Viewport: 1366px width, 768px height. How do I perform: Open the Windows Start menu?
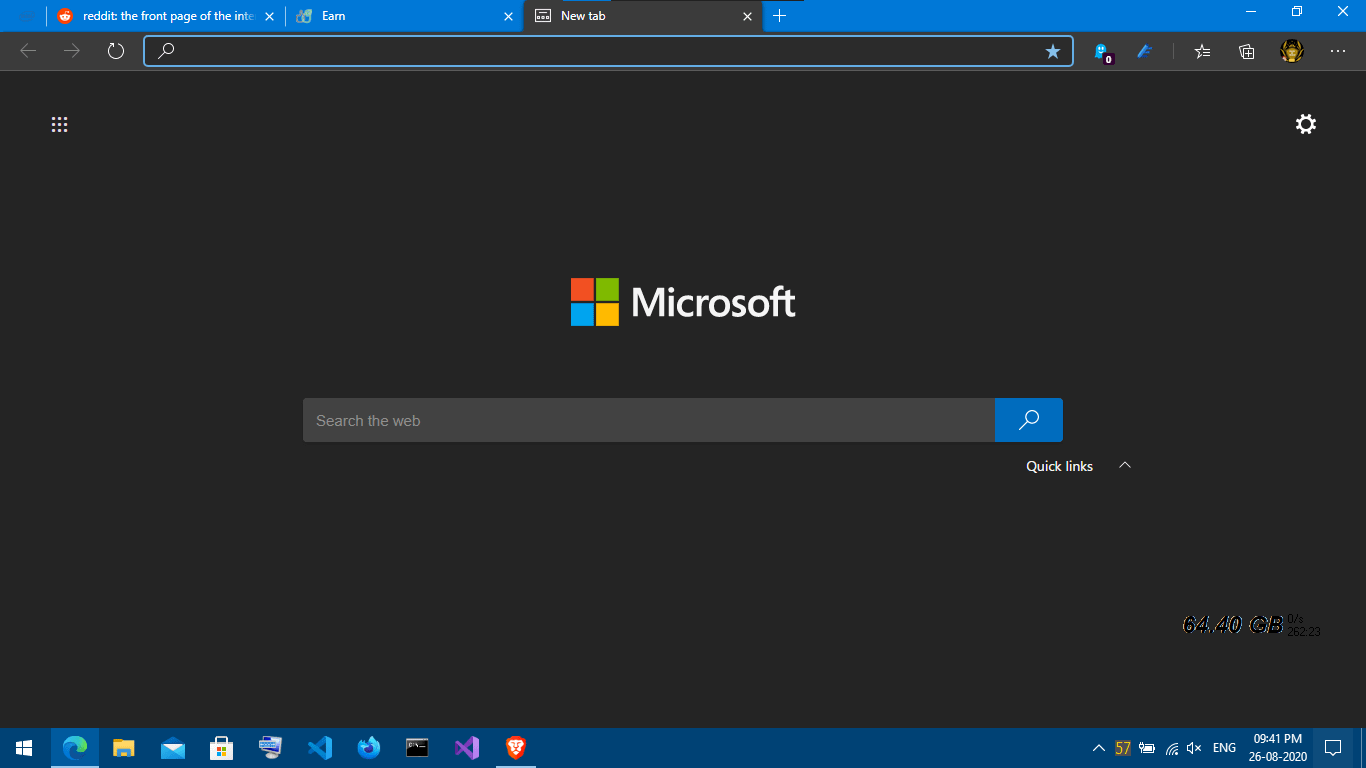[24, 747]
